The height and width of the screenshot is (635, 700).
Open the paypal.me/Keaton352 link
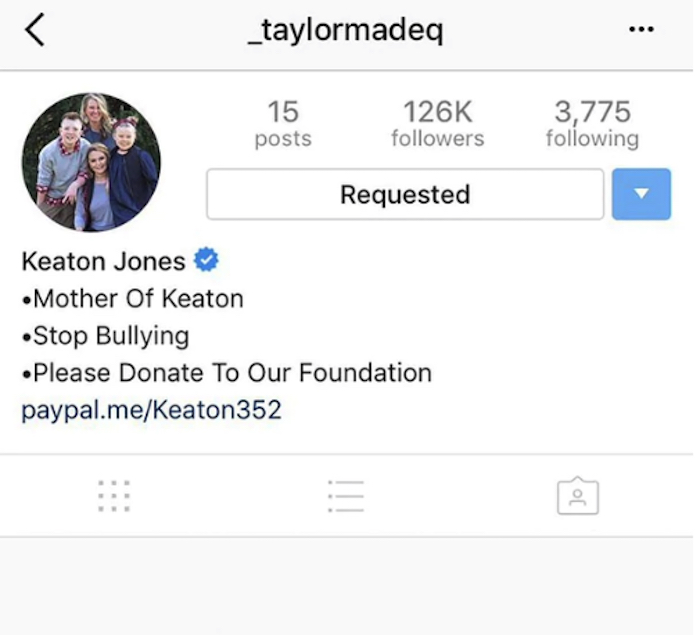151,410
